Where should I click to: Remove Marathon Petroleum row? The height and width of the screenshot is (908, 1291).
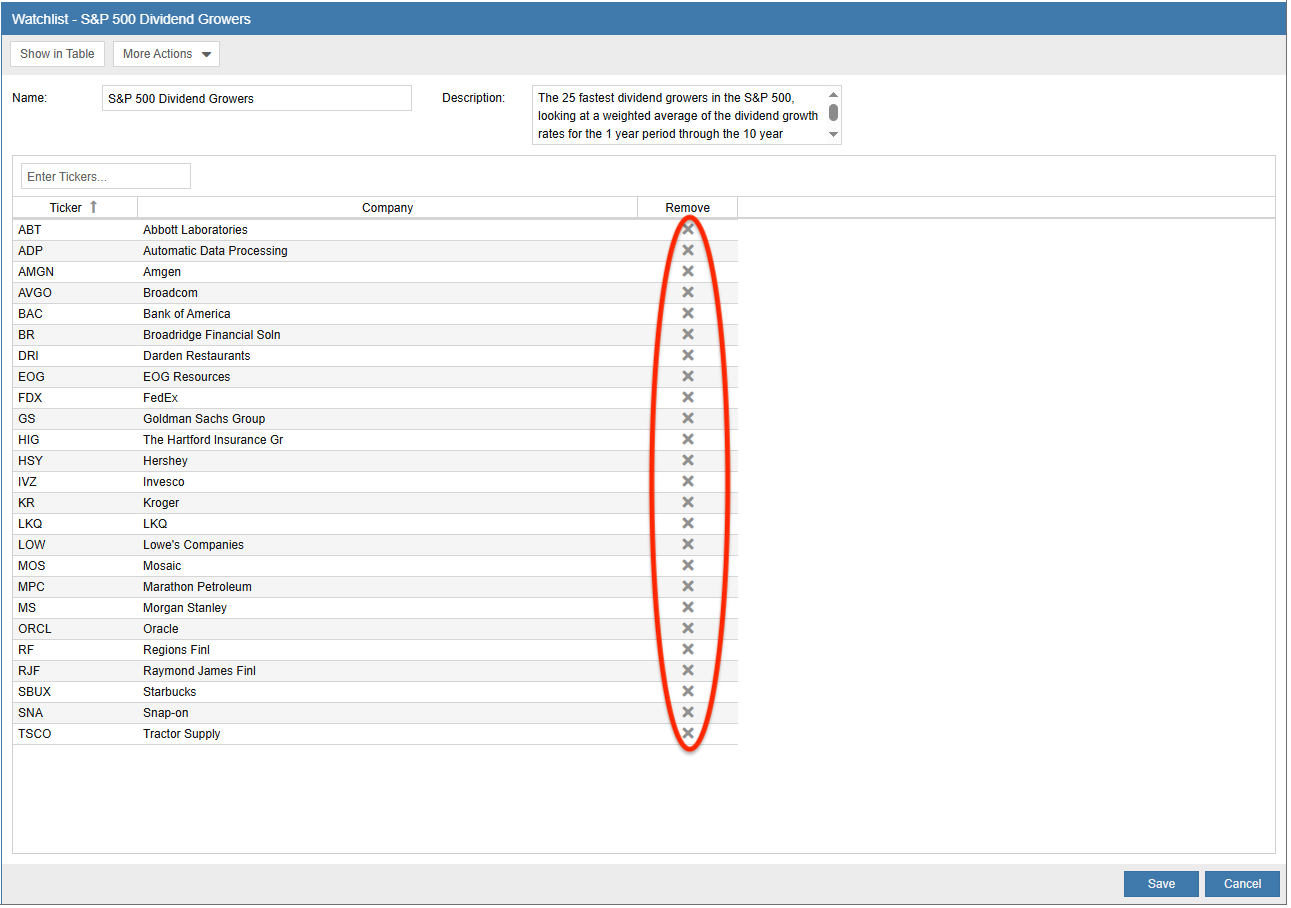688,586
